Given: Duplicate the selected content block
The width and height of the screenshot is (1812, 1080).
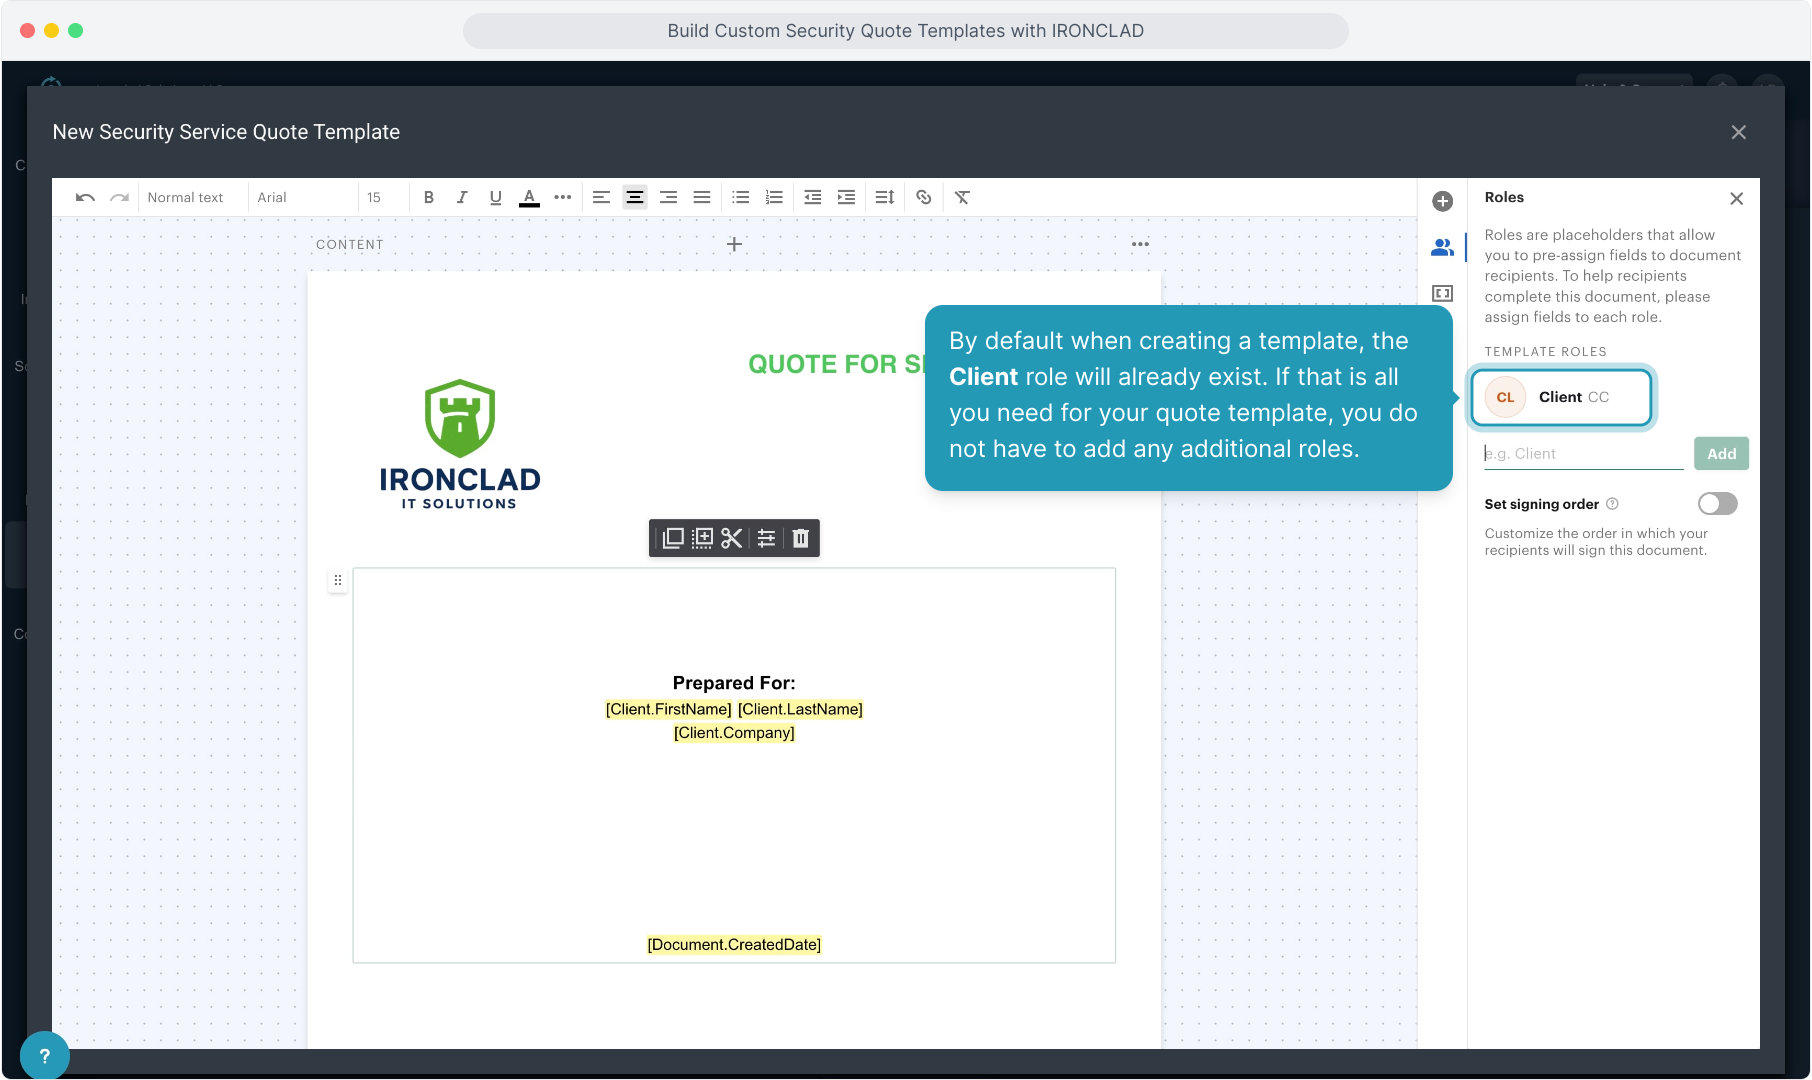Looking at the screenshot, I should [673, 538].
